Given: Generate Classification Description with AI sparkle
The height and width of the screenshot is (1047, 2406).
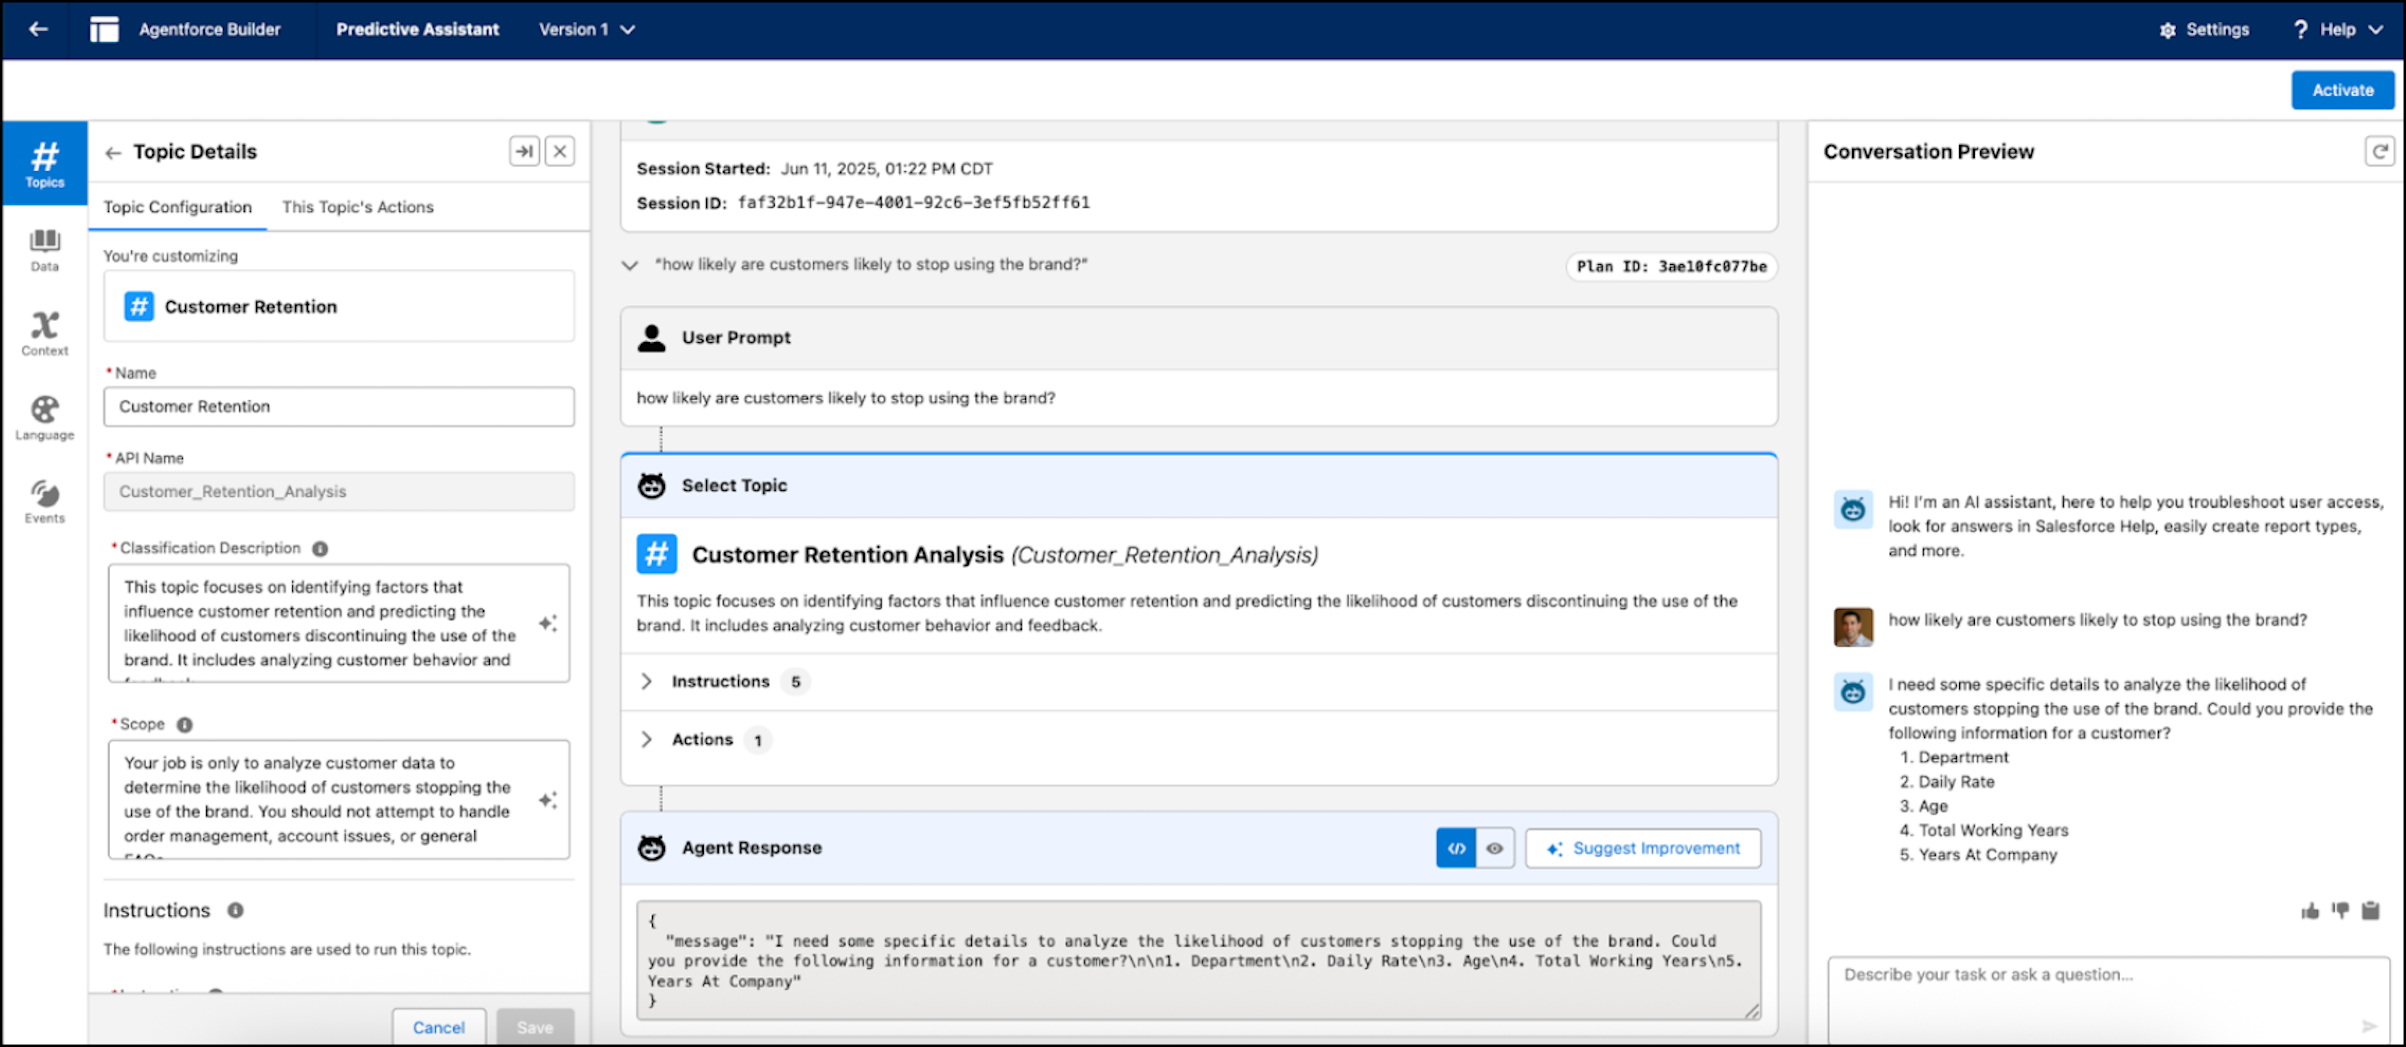Looking at the screenshot, I should click(x=547, y=623).
